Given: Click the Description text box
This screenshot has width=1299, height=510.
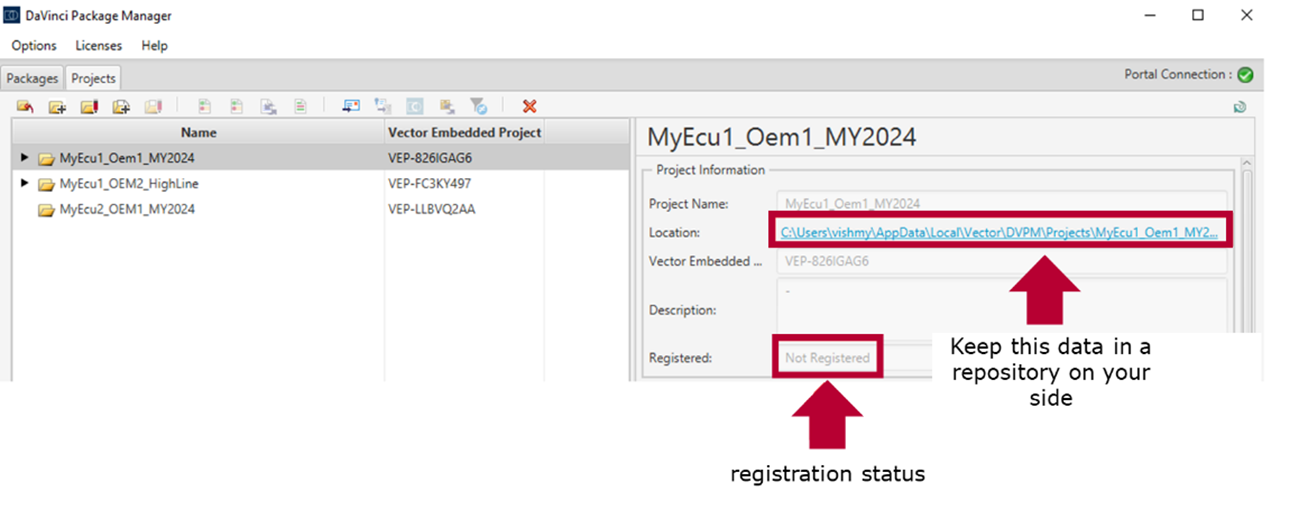Looking at the screenshot, I should (1001, 309).
